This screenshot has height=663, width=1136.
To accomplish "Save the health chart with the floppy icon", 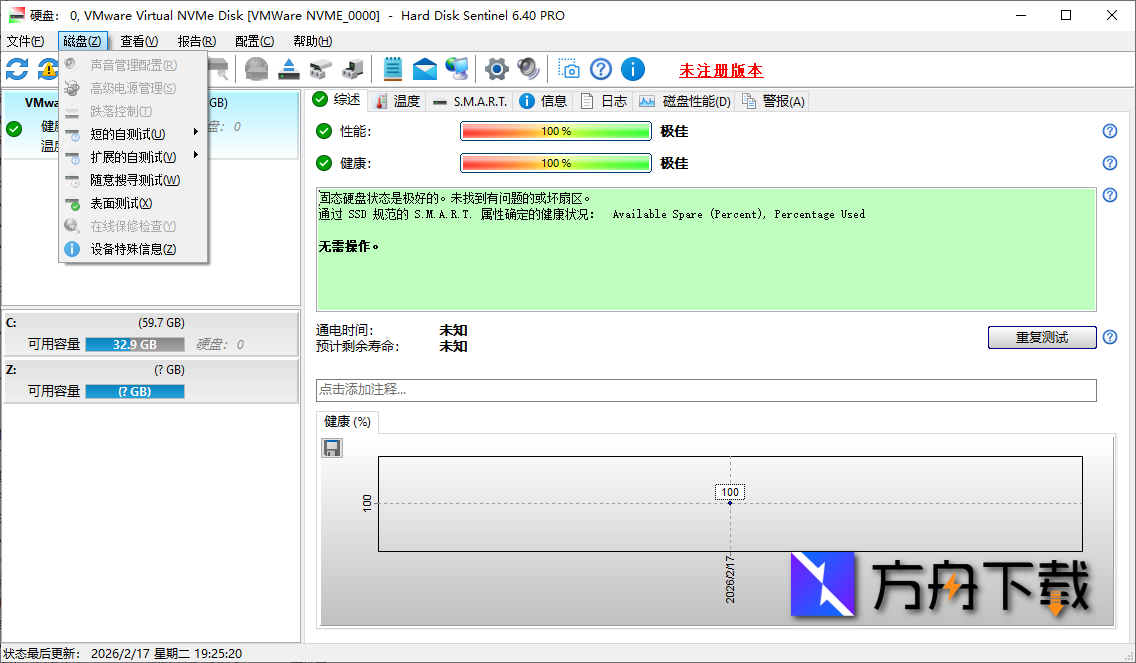I will click(x=331, y=447).
